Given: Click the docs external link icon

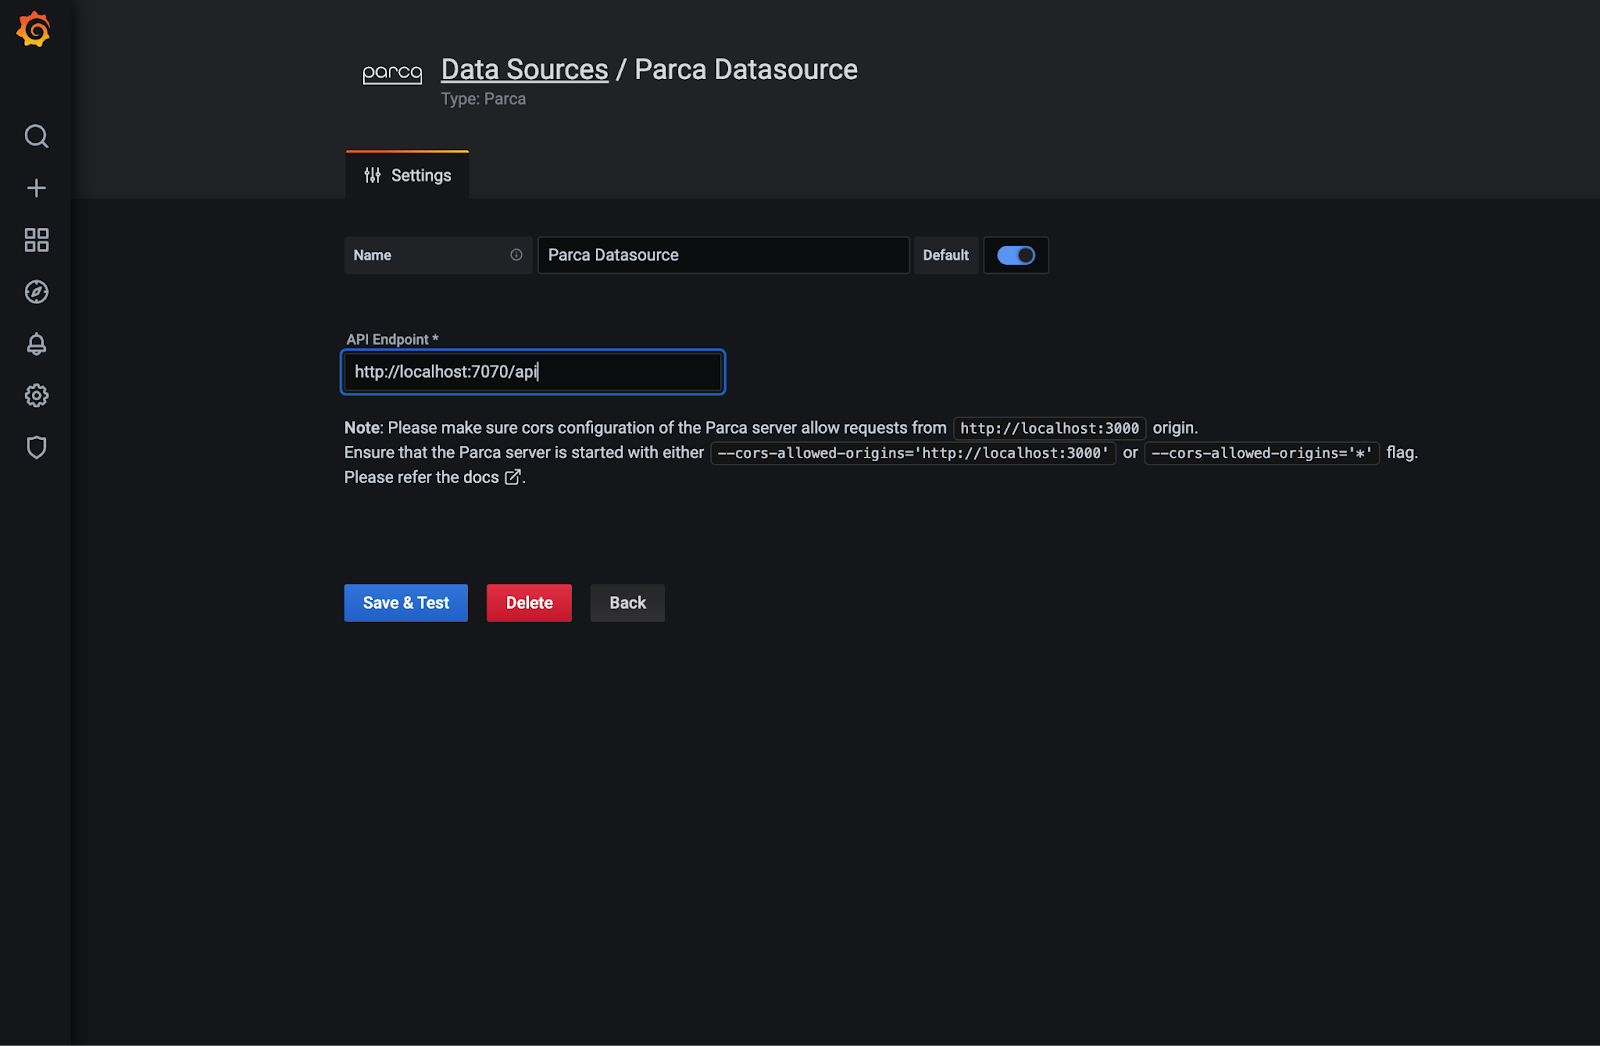Looking at the screenshot, I should (x=512, y=477).
